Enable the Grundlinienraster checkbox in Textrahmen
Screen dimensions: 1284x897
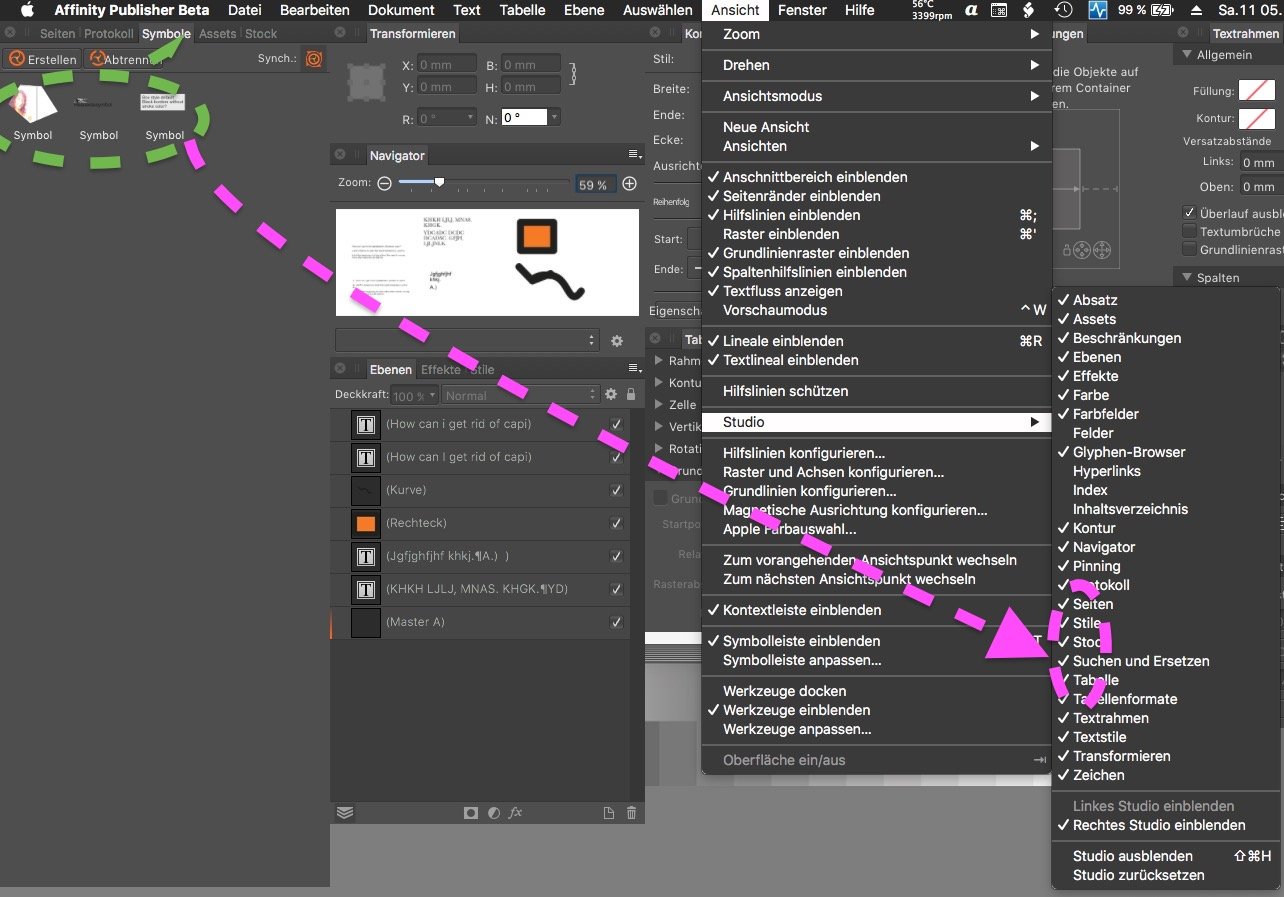[1189, 249]
